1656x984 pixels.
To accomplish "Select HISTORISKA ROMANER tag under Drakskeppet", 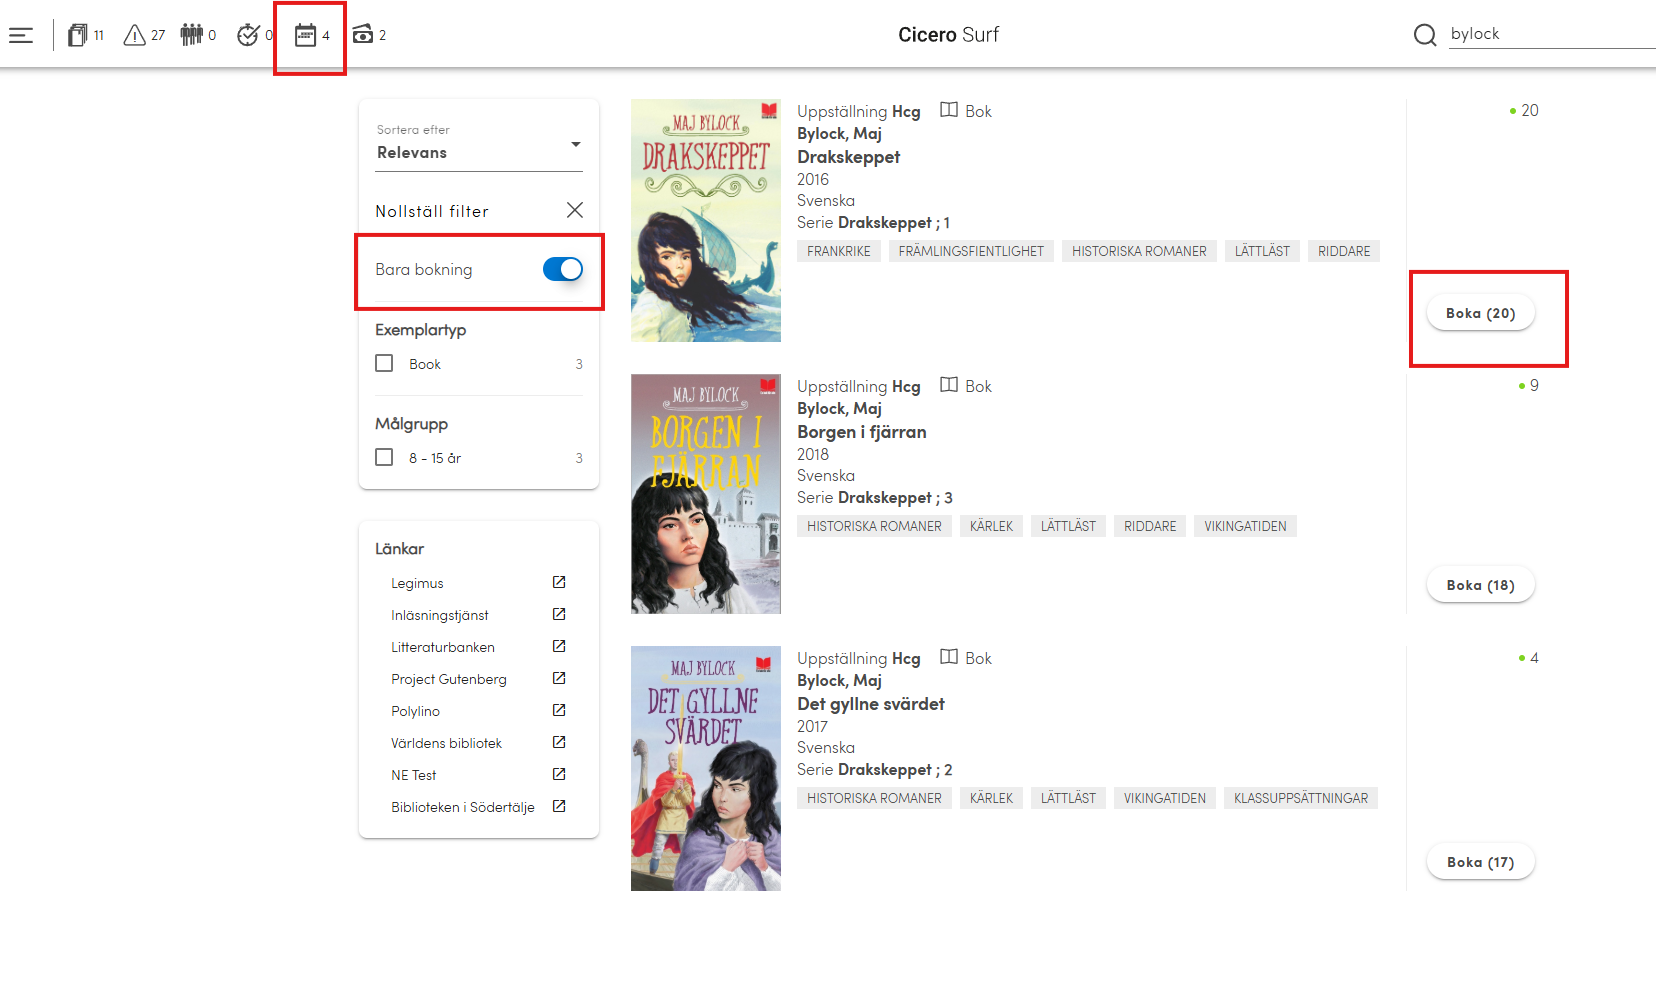I will [1139, 251].
